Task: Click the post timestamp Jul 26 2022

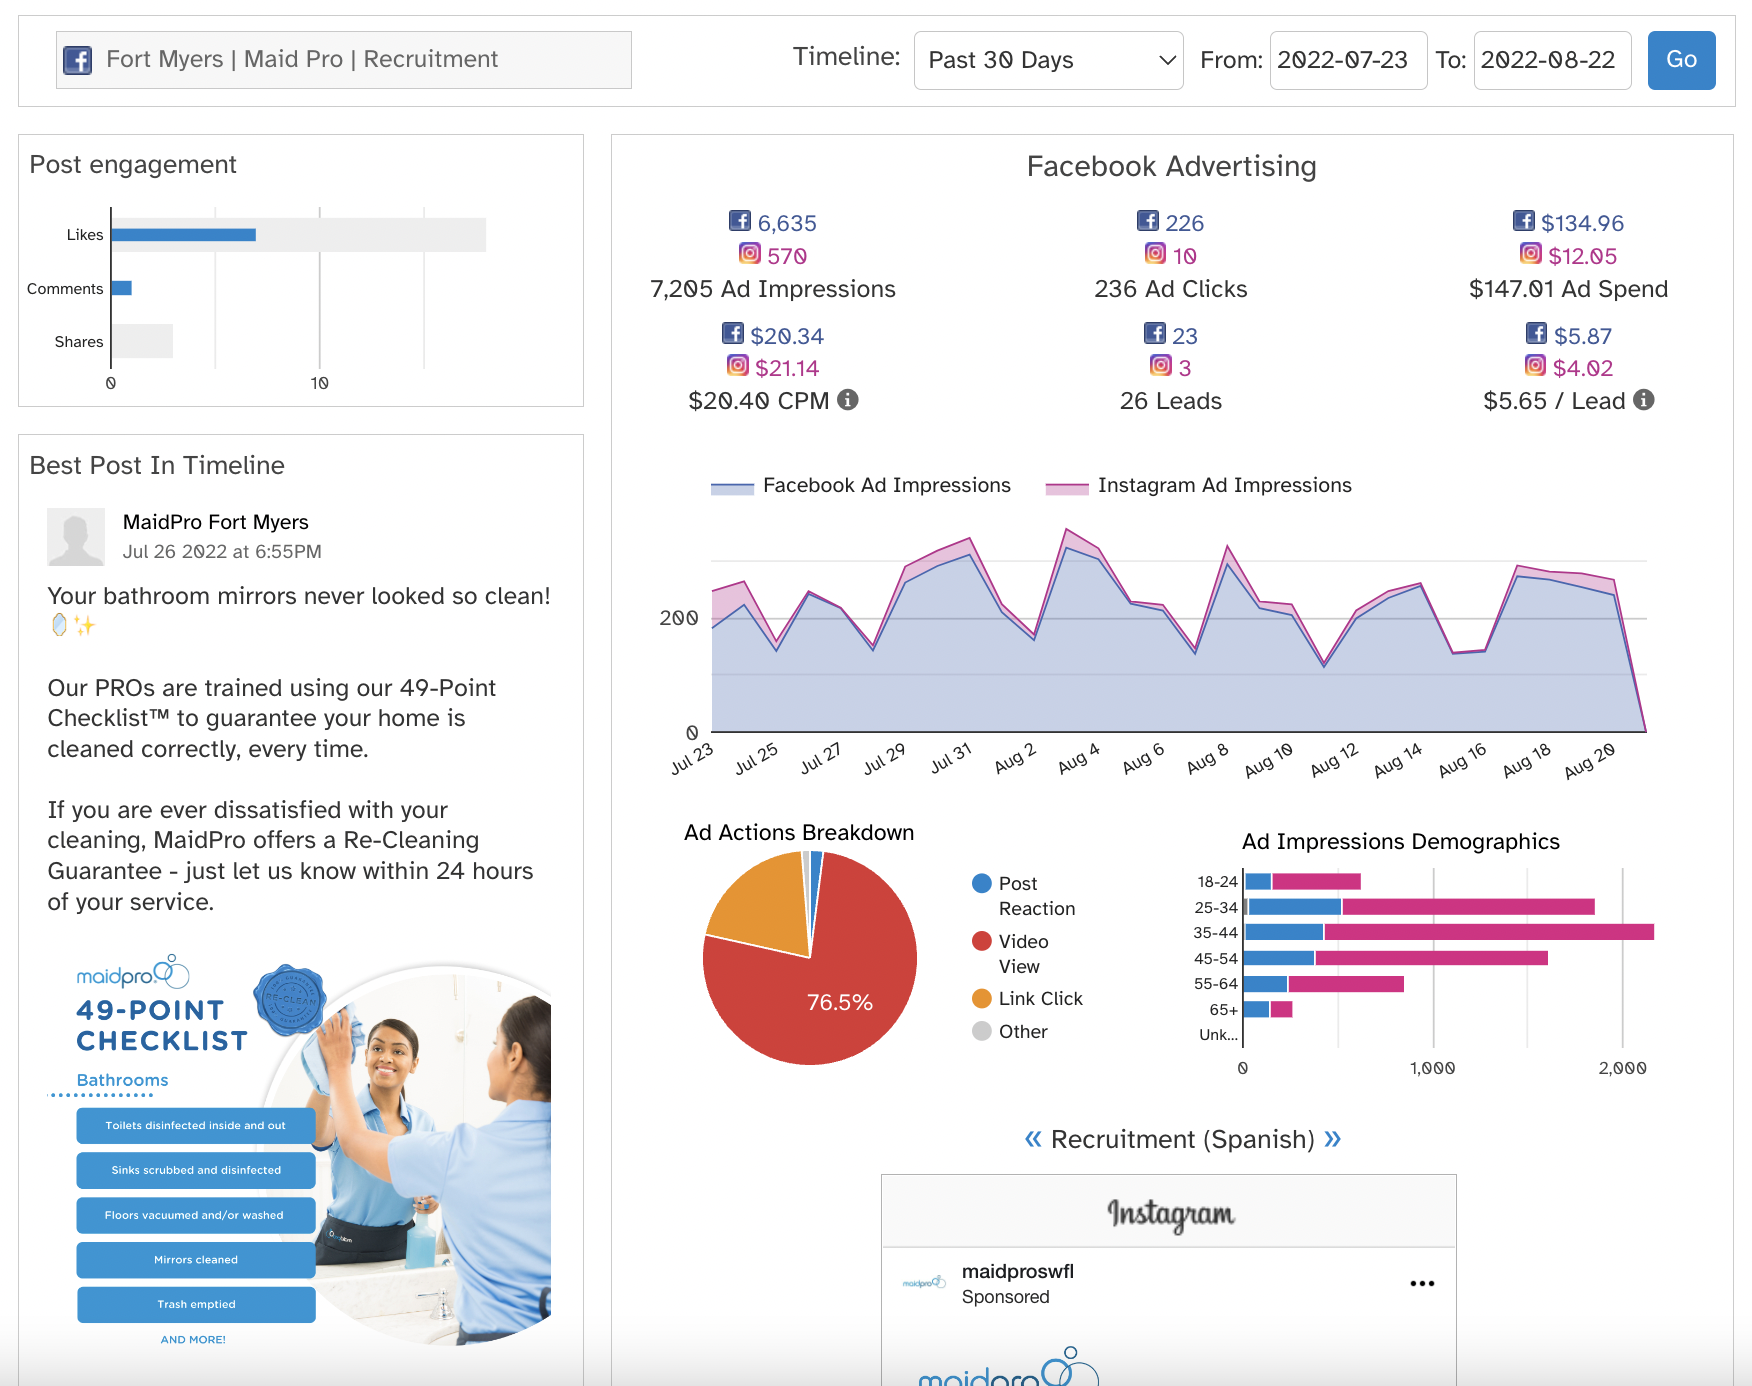Action: pos(222,552)
